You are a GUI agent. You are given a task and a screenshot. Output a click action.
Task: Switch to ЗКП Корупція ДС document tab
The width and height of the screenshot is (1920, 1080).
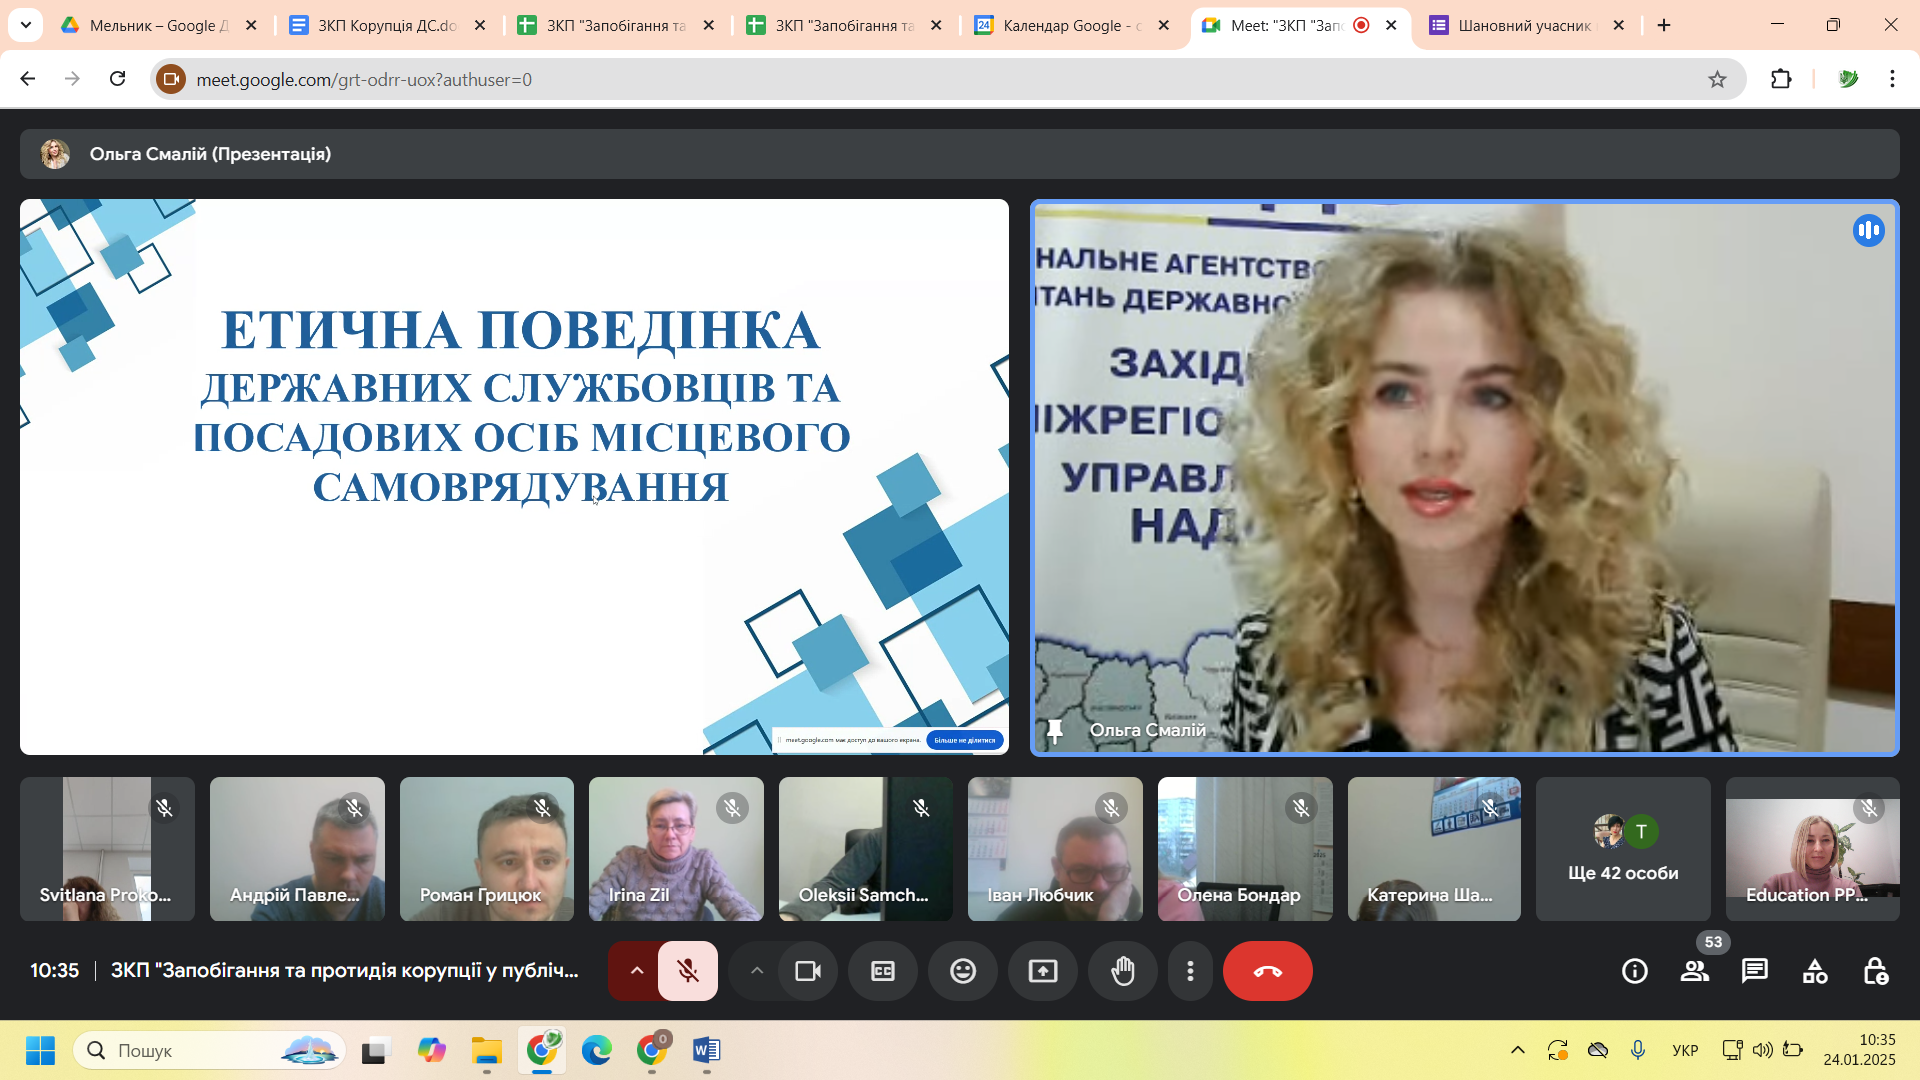click(386, 25)
